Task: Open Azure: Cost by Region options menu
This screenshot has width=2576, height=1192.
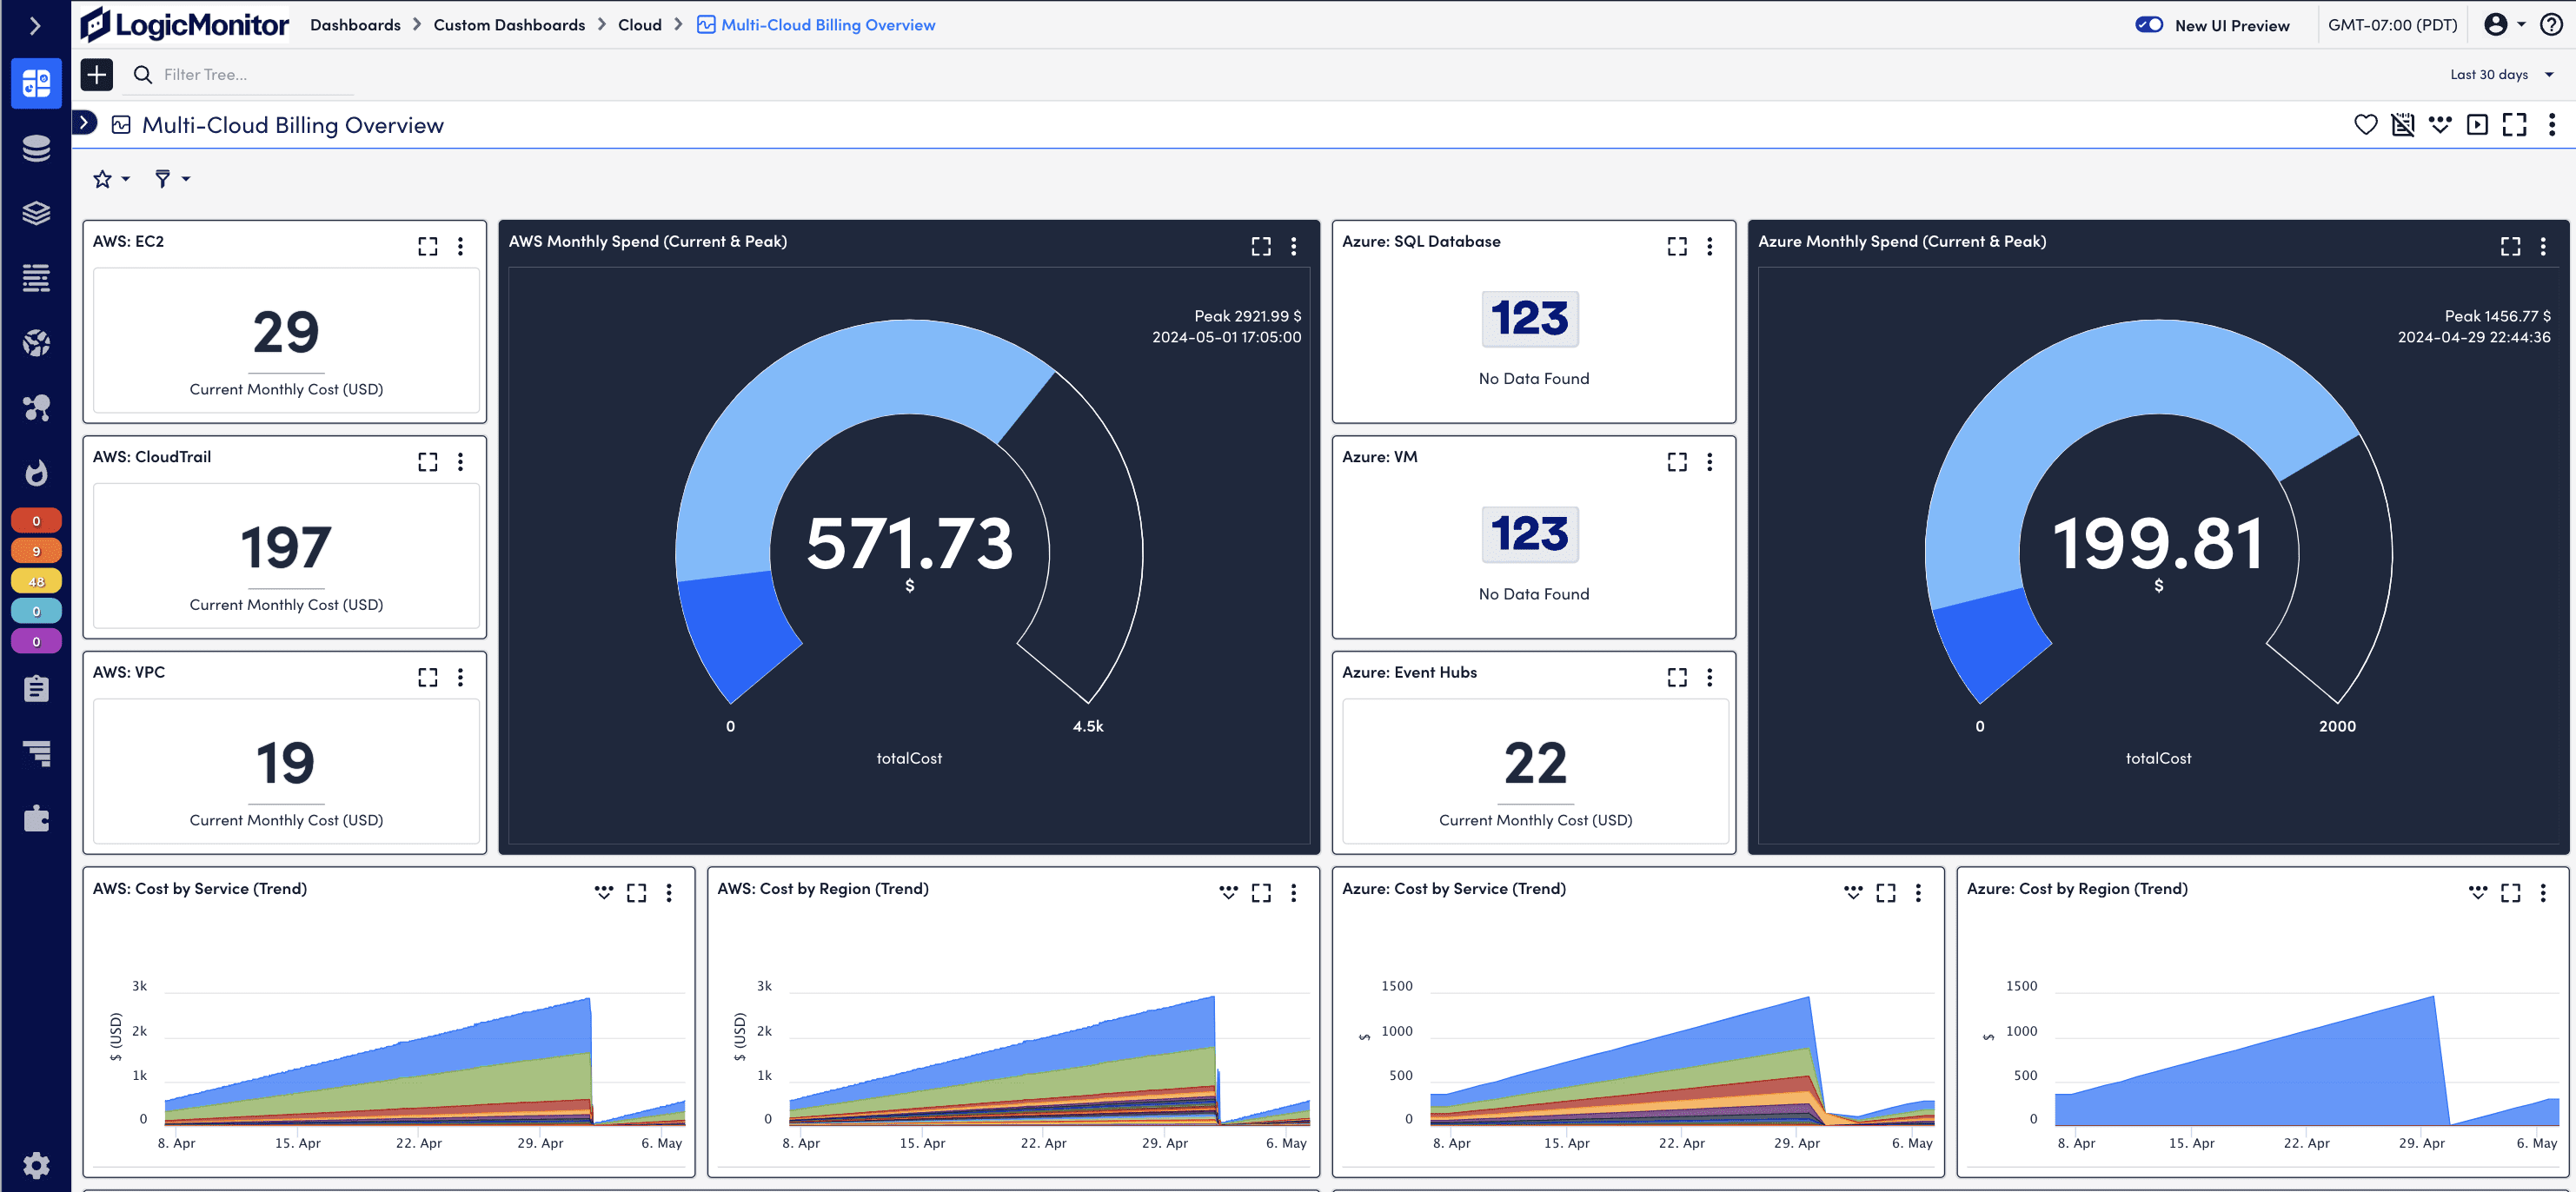Action: pyautogui.click(x=2542, y=893)
